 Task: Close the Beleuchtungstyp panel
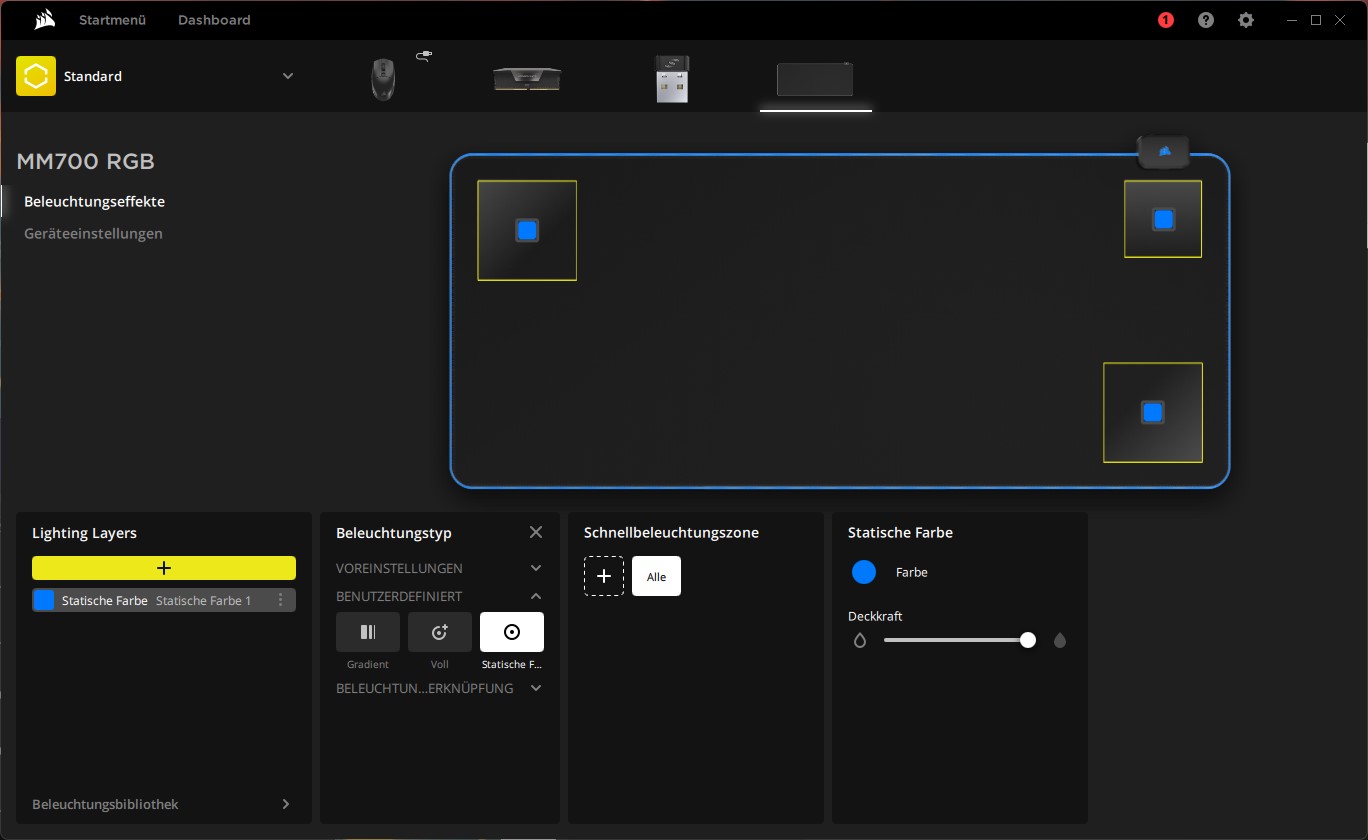pos(536,532)
